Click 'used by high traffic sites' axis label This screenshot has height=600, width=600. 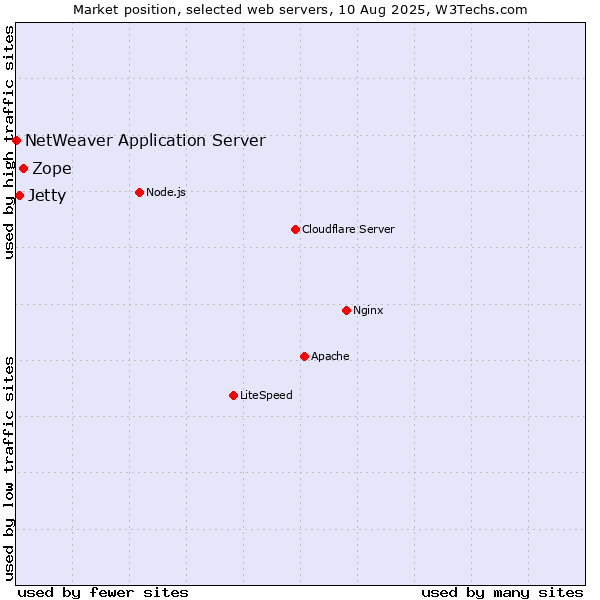click(8, 142)
